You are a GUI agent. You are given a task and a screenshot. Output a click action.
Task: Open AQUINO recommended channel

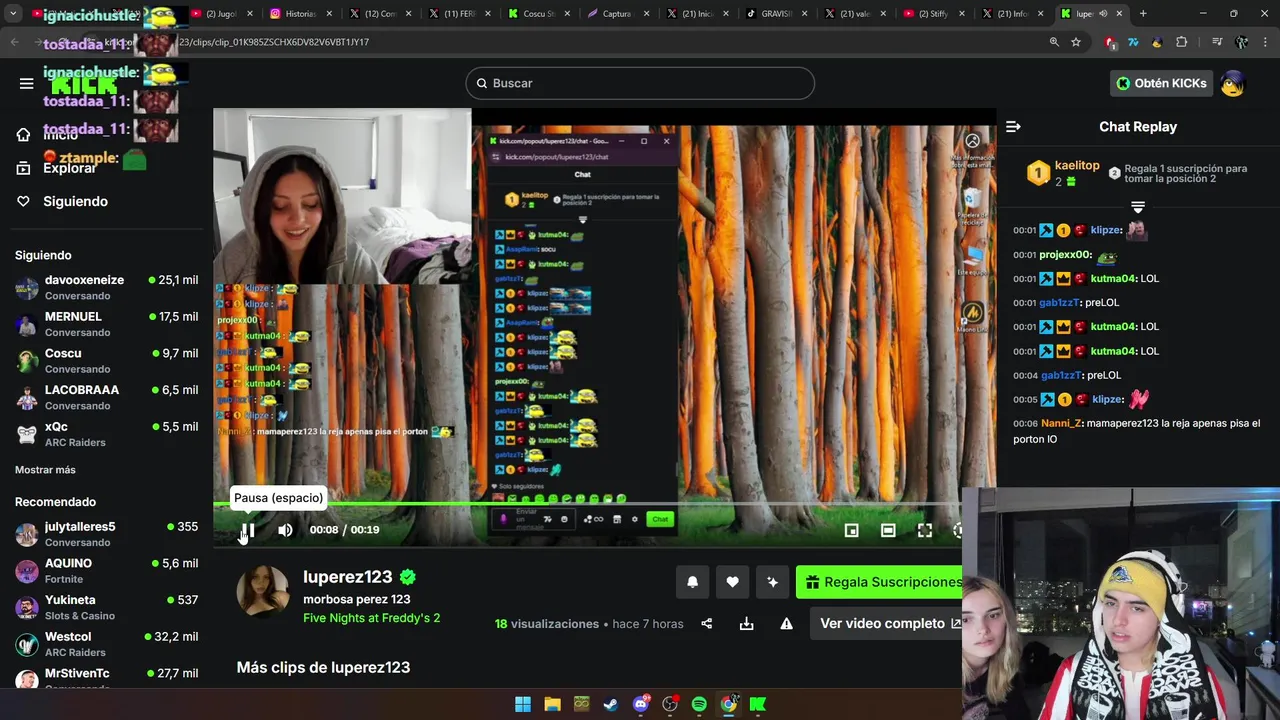click(x=106, y=570)
